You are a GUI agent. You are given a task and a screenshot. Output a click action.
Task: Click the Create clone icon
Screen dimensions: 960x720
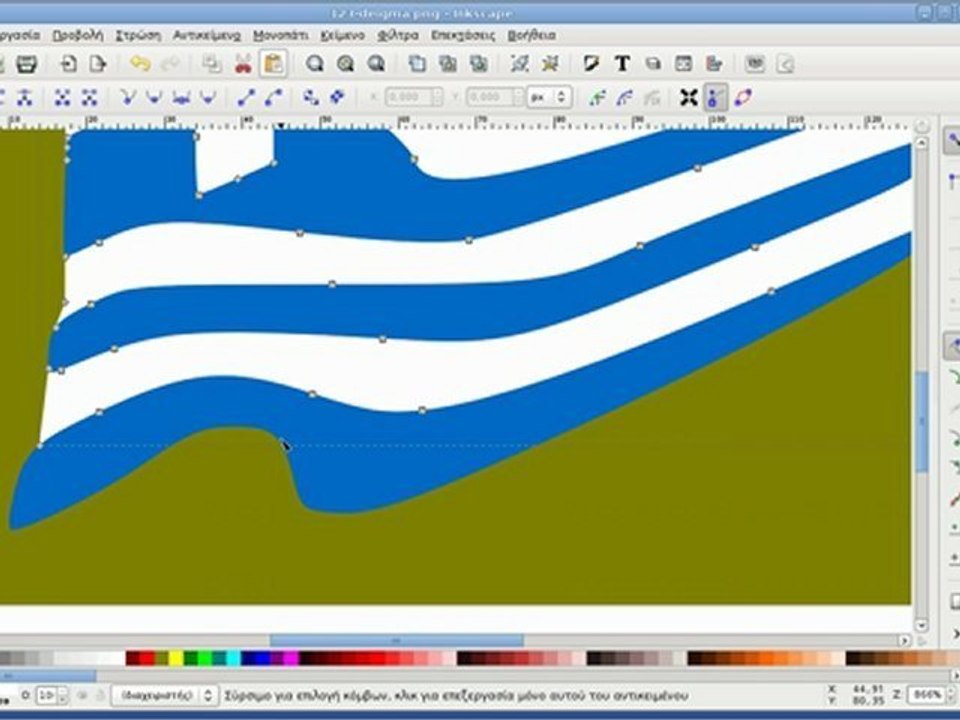448,64
